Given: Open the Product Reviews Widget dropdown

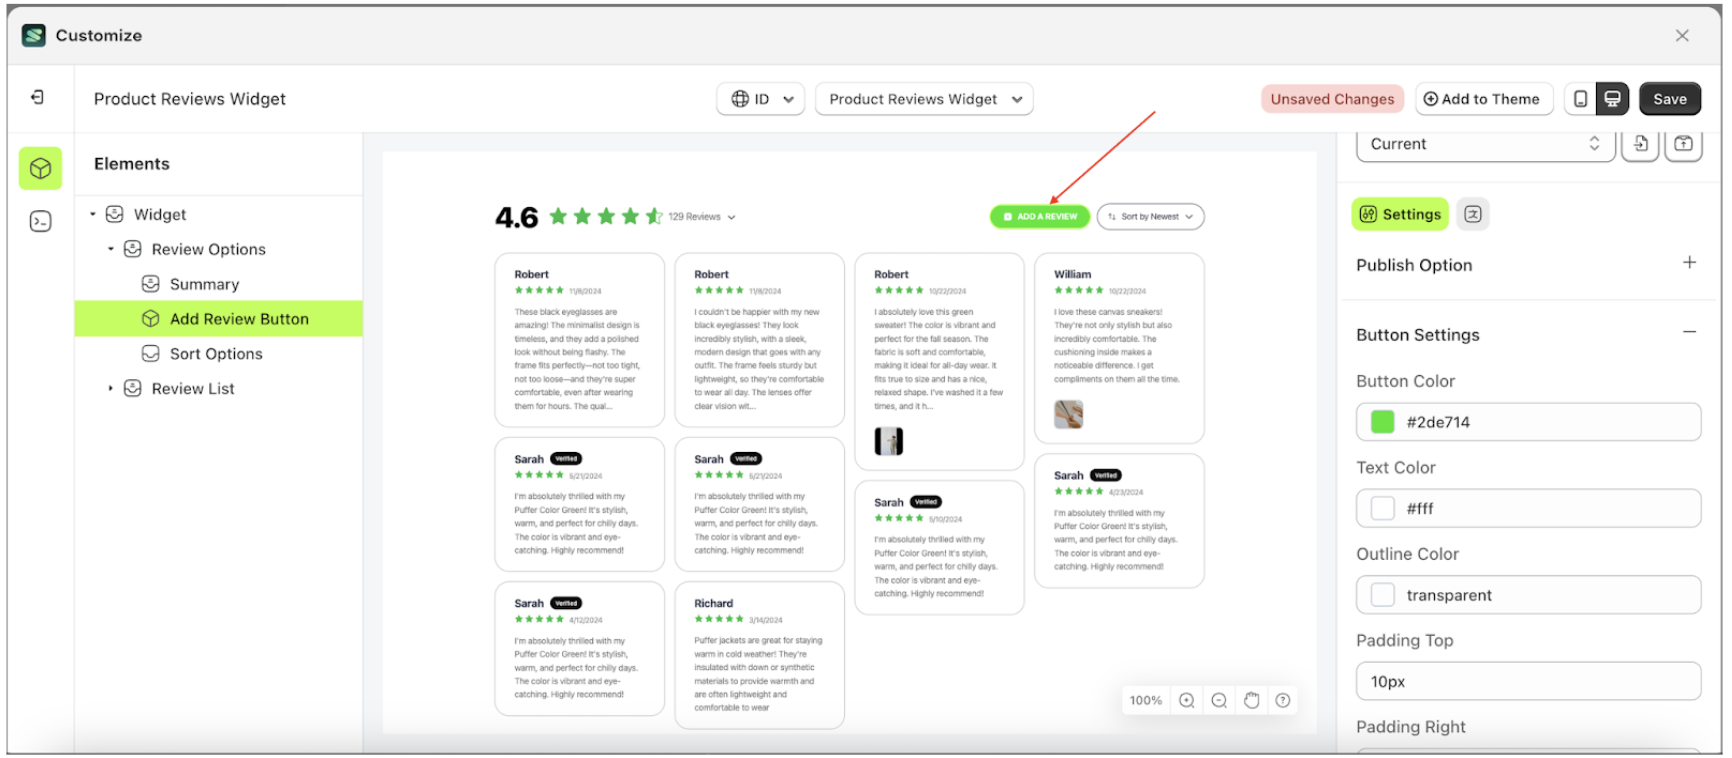Looking at the screenshot, I should 924,99.
